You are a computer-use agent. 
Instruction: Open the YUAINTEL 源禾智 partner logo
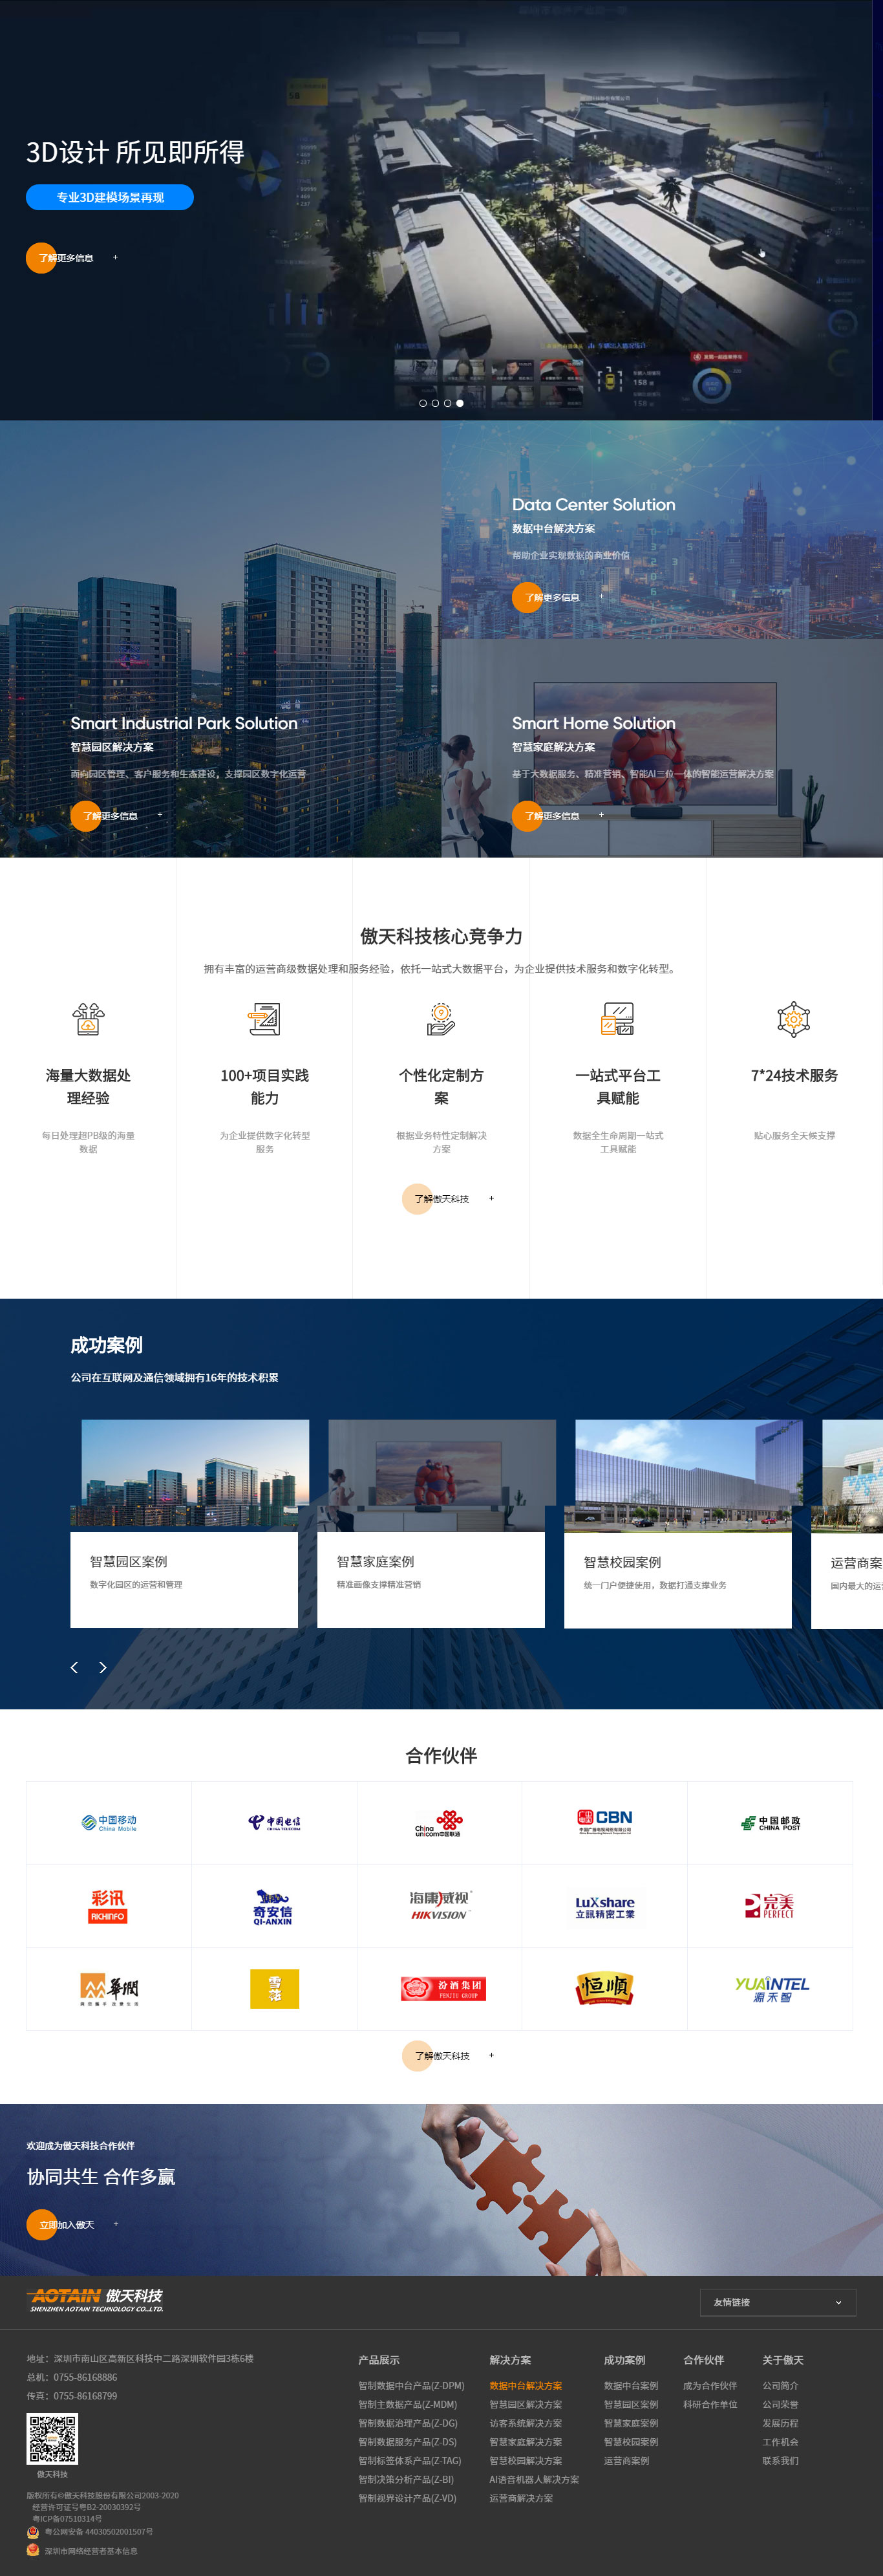coord(771,1989)
